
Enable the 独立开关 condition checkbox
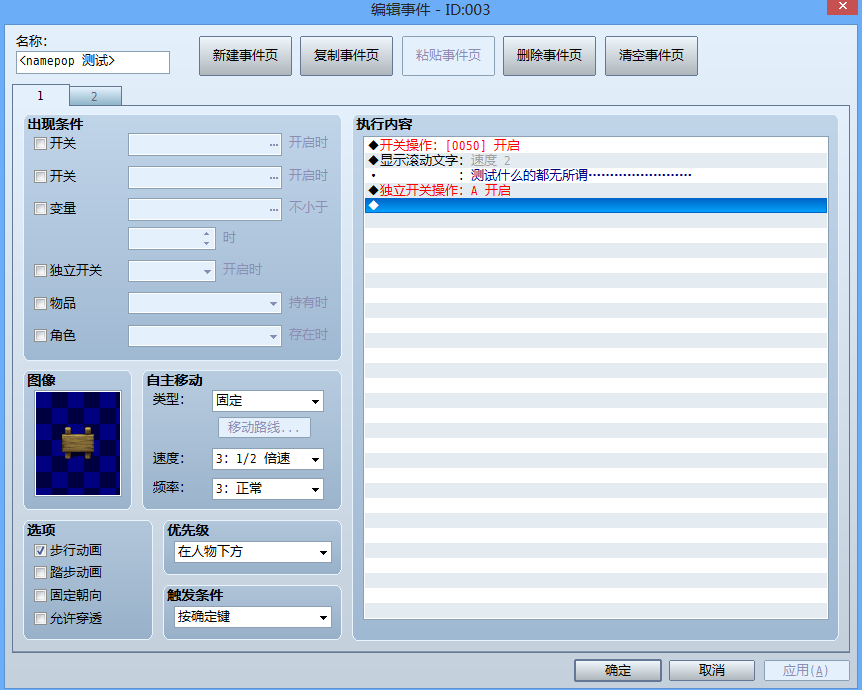pos(40,271)
